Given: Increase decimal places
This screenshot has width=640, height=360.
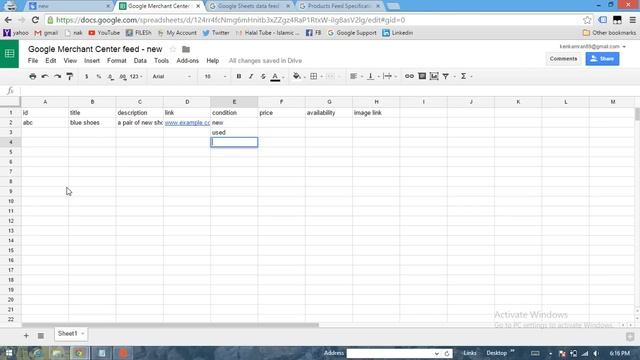Looking at the screenshot, I should (123, 76).
